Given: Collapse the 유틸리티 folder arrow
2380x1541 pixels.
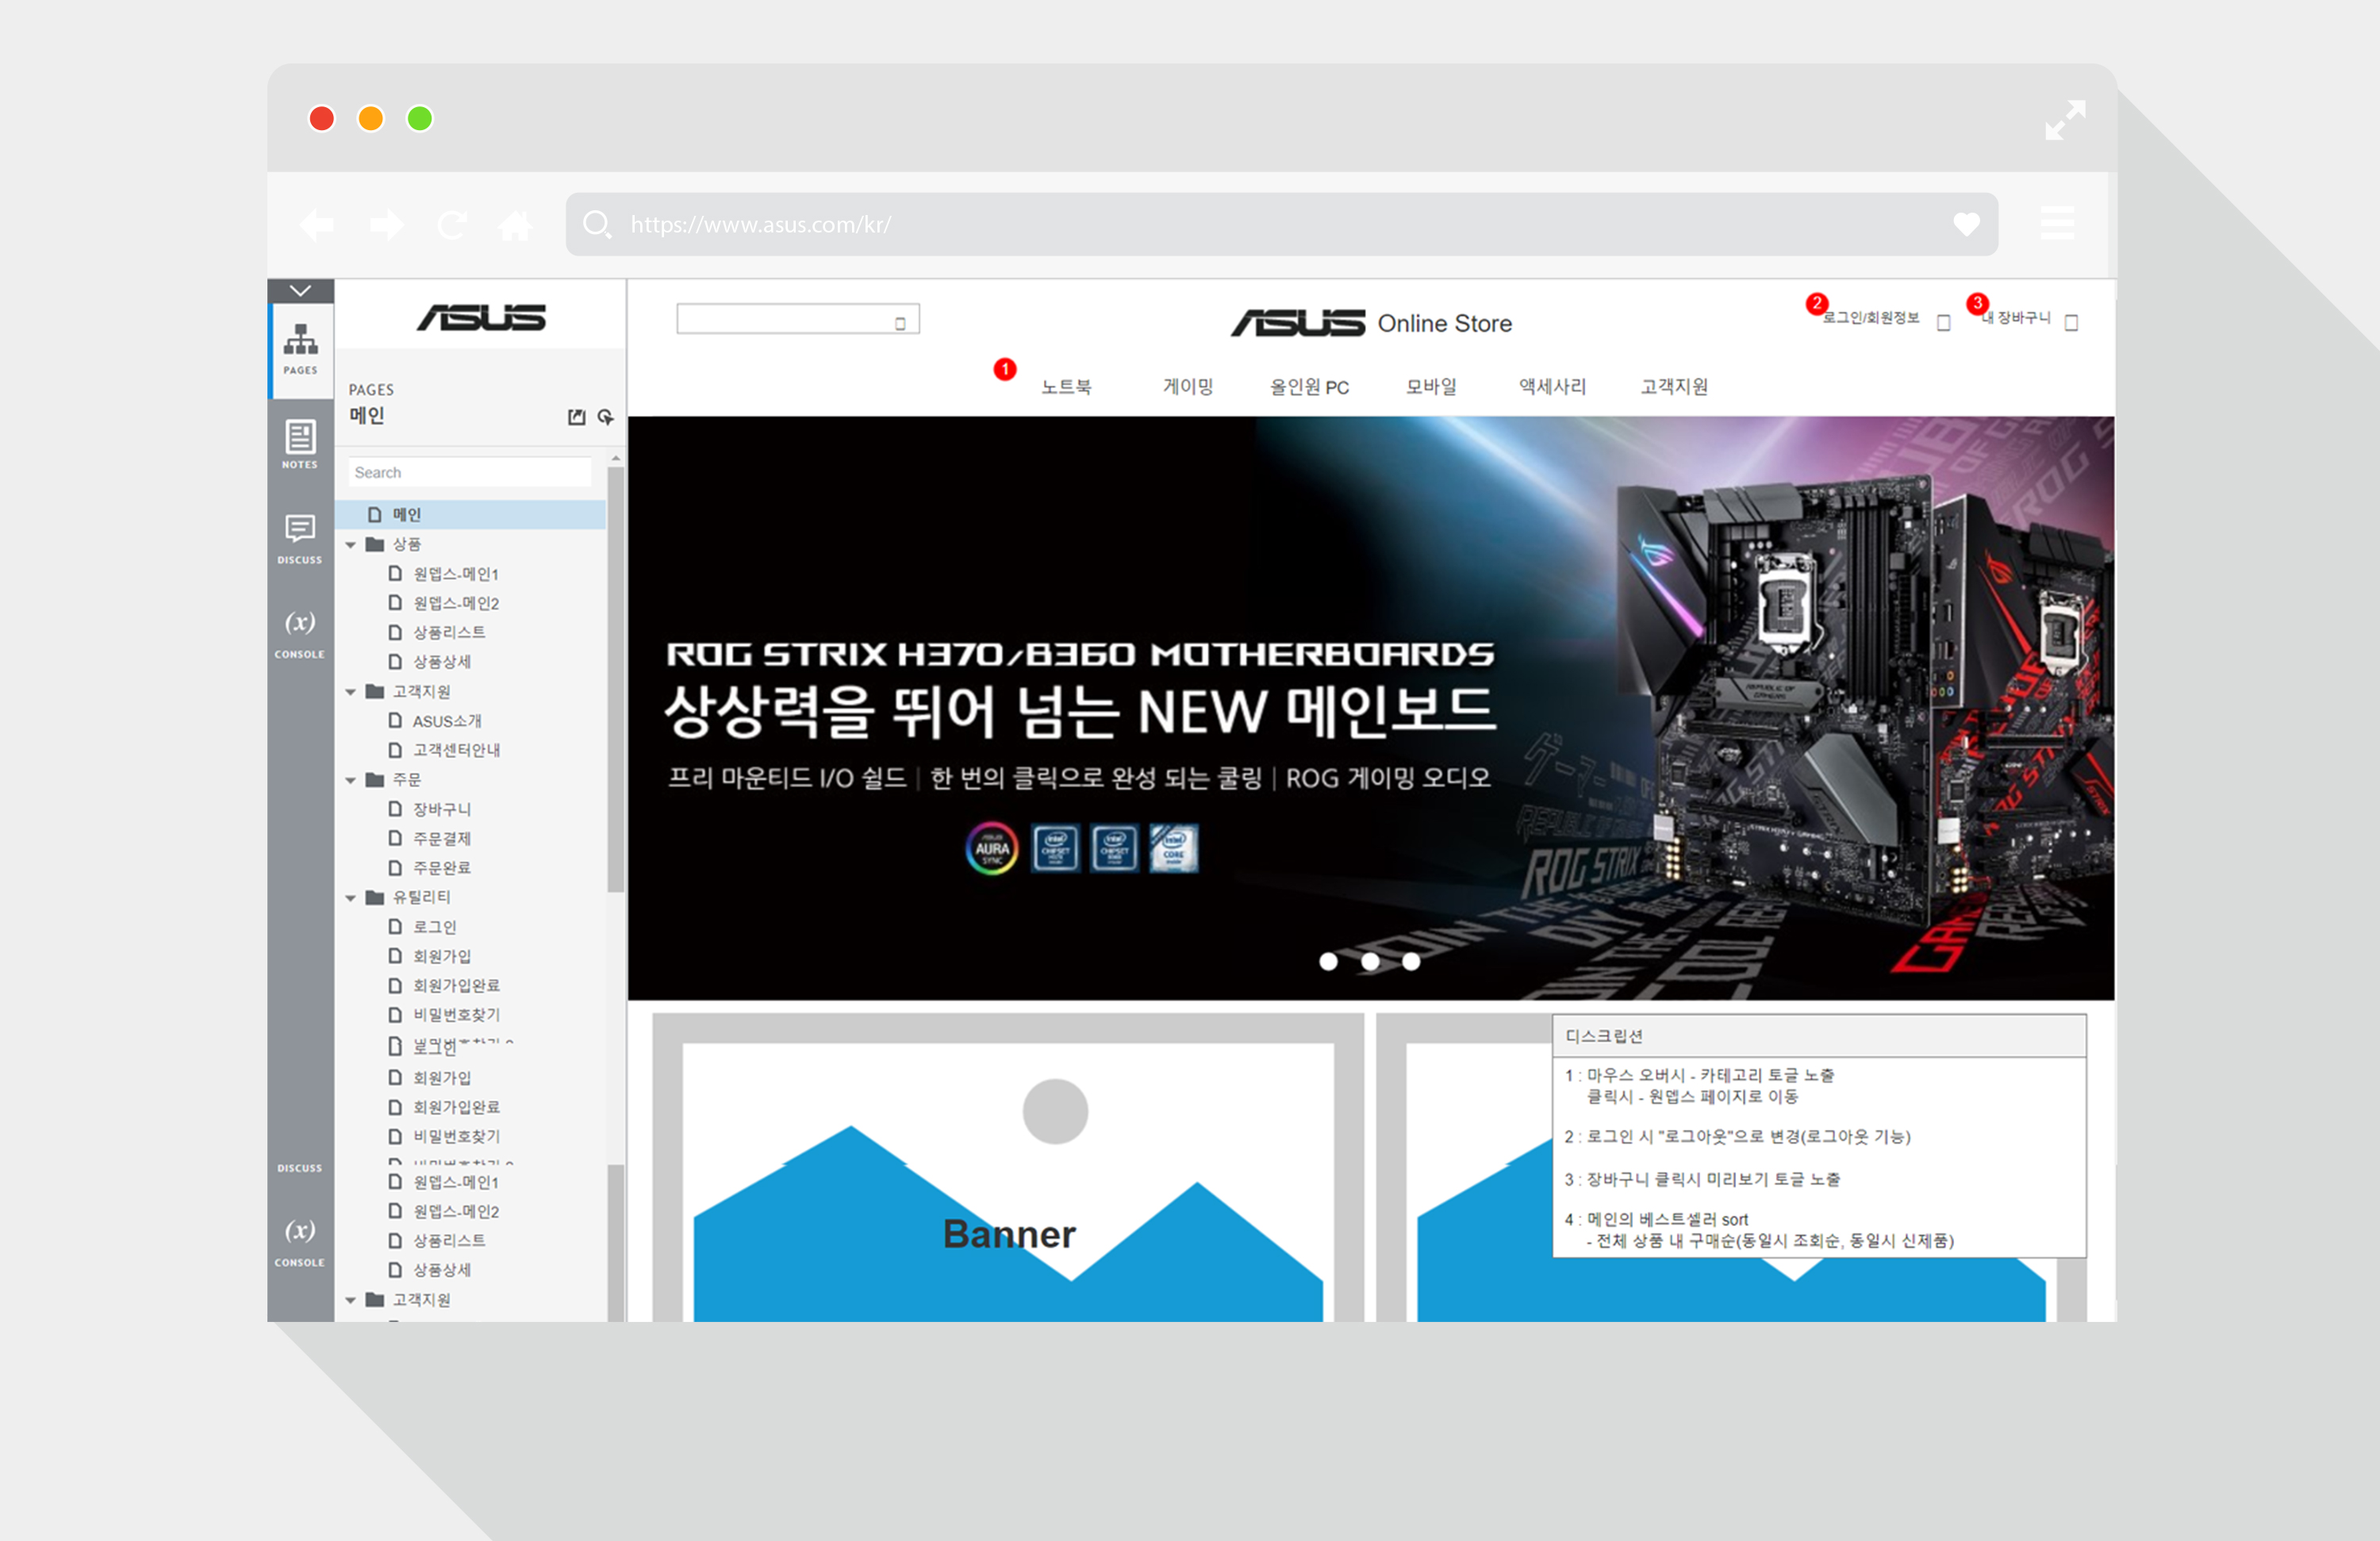Looking at the screenshot, I should tap(351, 898).
